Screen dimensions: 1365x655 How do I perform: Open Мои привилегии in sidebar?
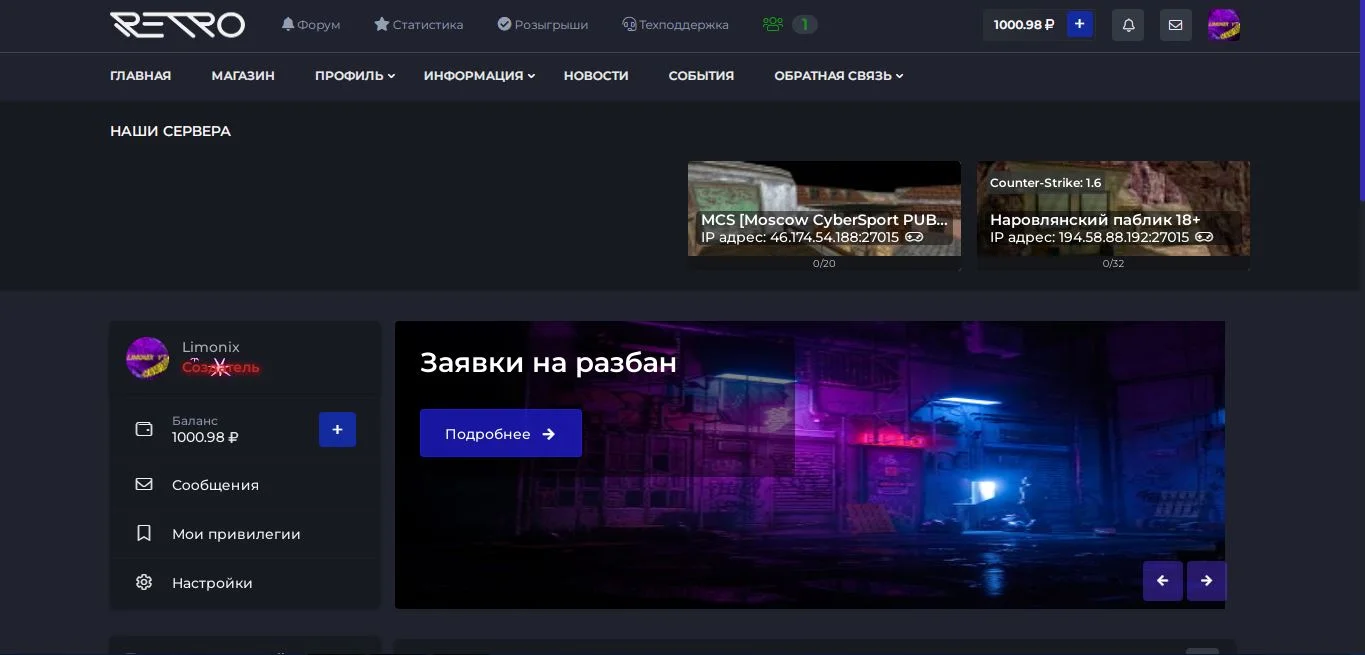(236, 534)
